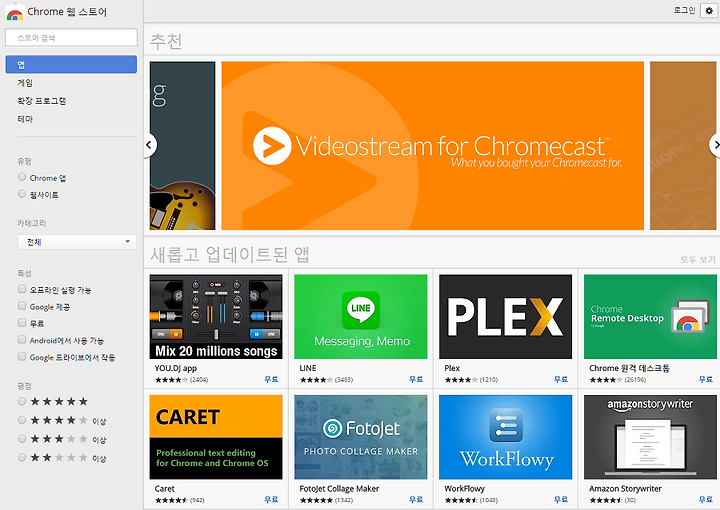Open the 확장 프로그램 (Extensions) section
720x510 pixels.
click(x=42, y=101)
